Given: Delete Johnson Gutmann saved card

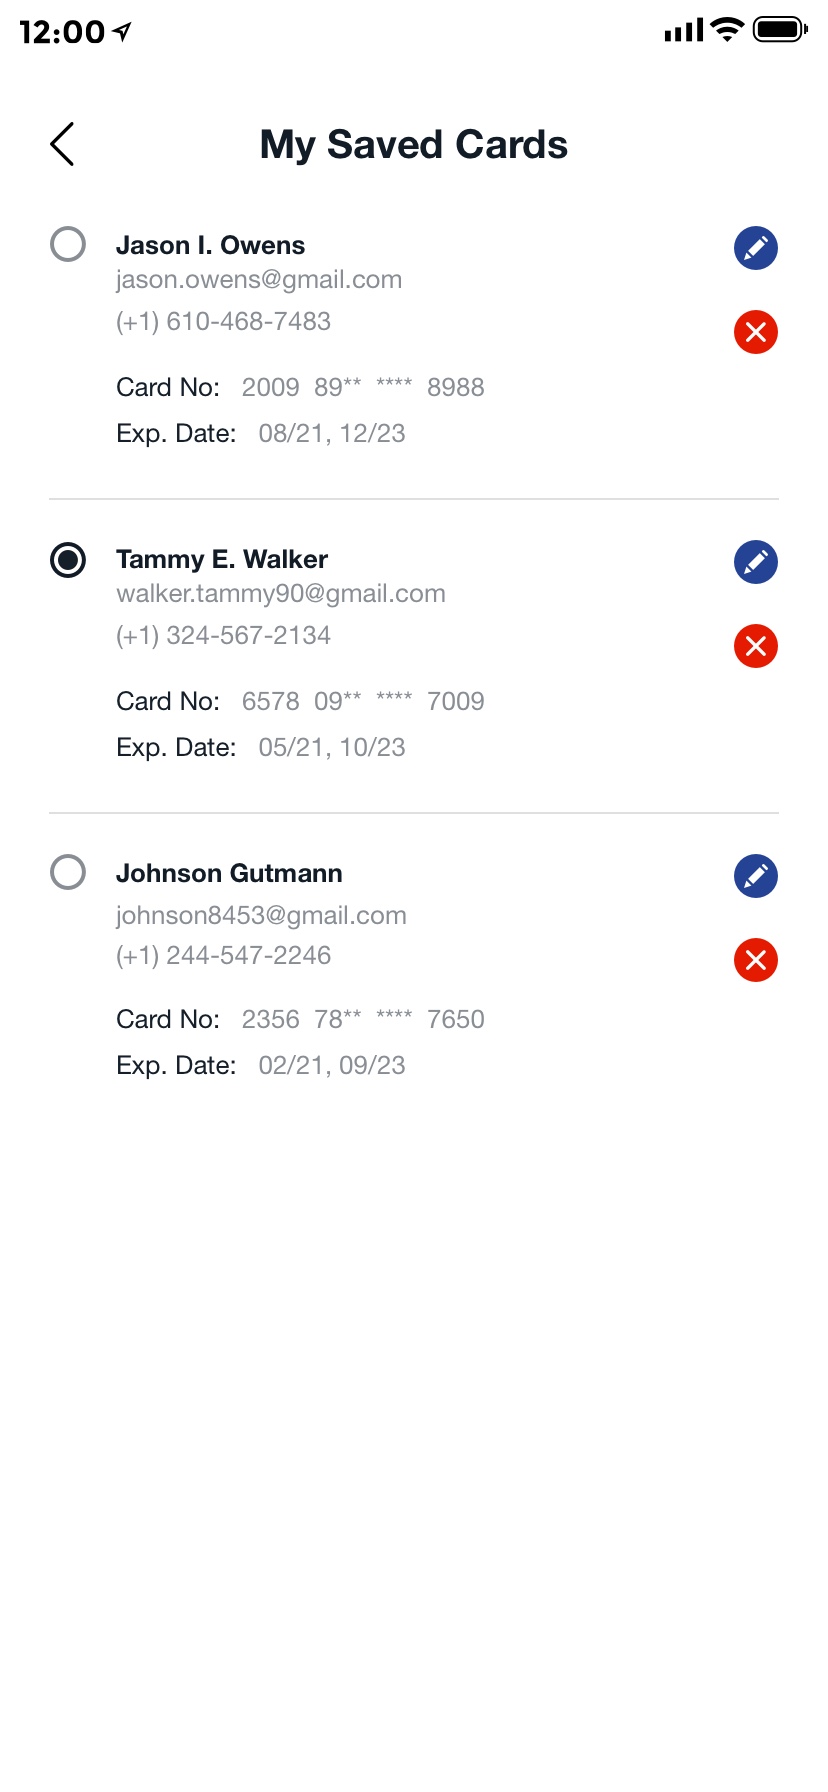Looking at the screenshot, I should pos(756,960).
